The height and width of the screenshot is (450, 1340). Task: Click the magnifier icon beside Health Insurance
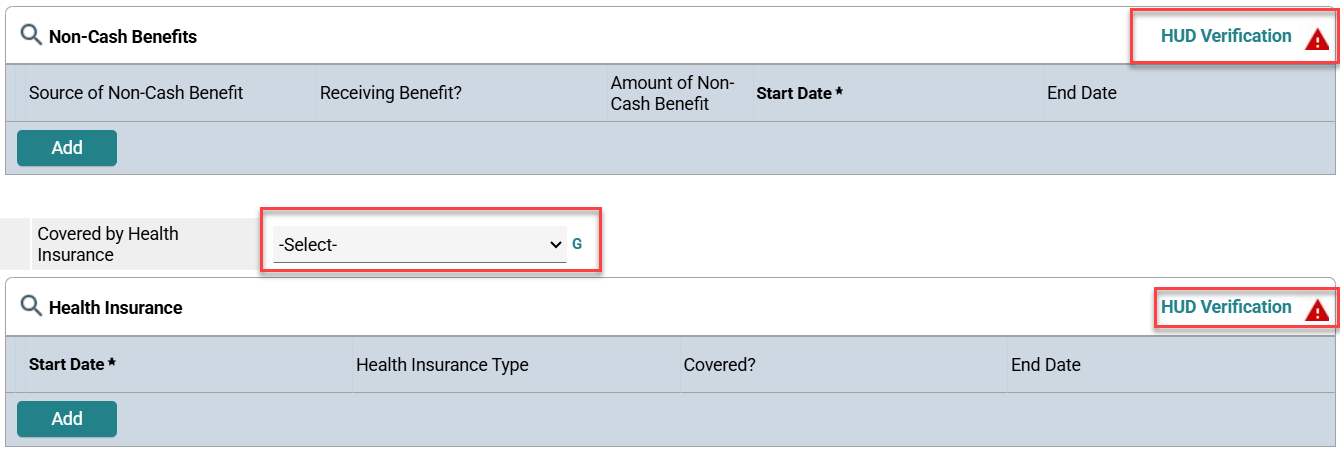[31, 307]
